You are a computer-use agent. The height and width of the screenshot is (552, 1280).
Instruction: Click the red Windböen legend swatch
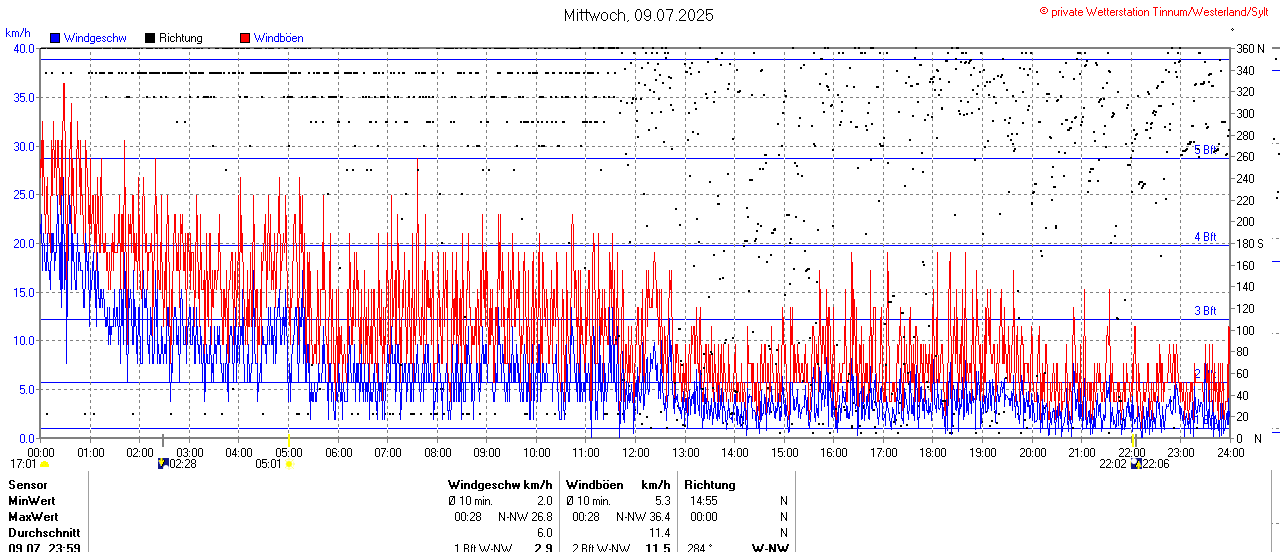pyautogui.click(x=245, y=38)
